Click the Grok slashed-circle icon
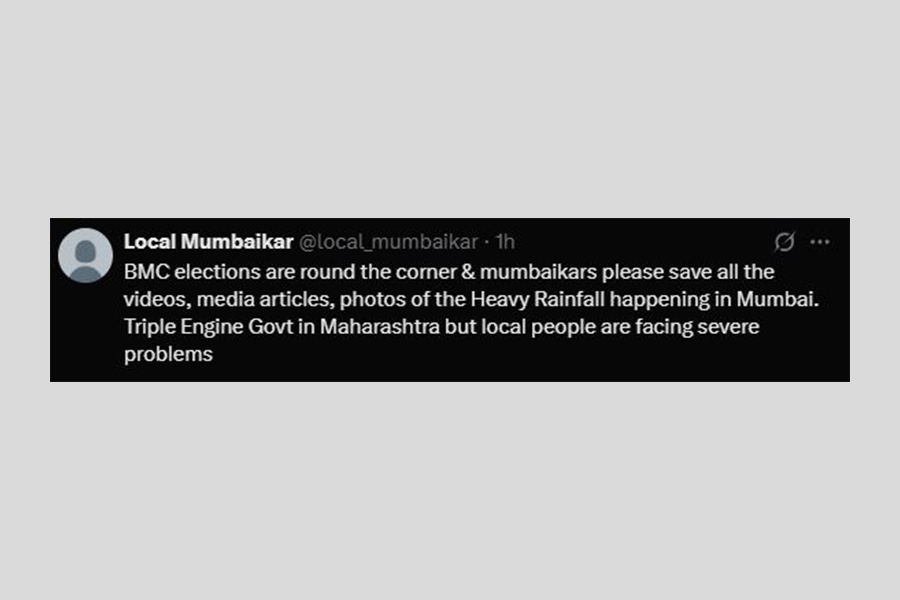The height and width of the screenshot is (600, 900). point(785,242)
